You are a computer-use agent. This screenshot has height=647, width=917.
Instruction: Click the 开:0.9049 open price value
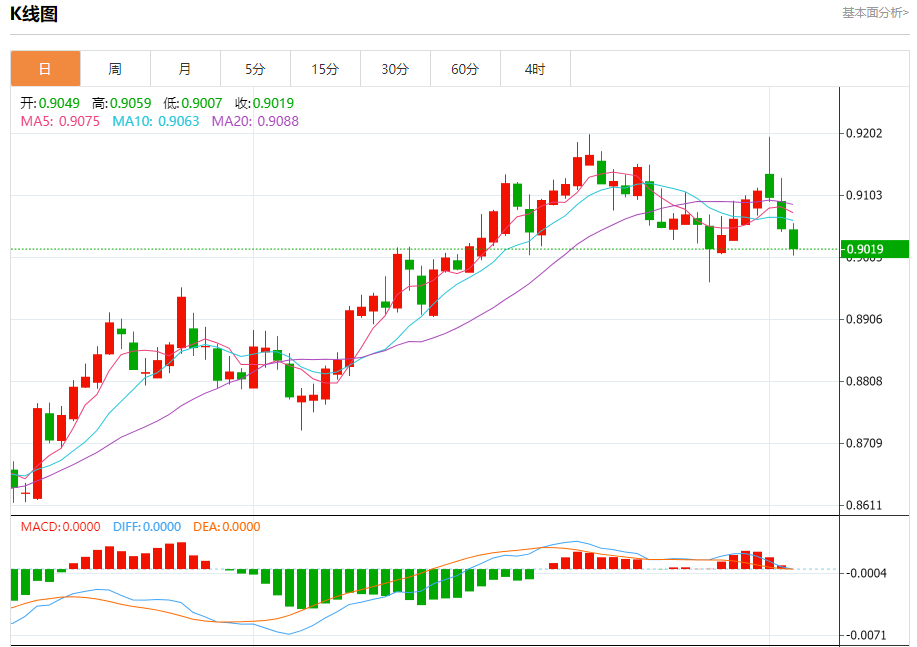50,104
